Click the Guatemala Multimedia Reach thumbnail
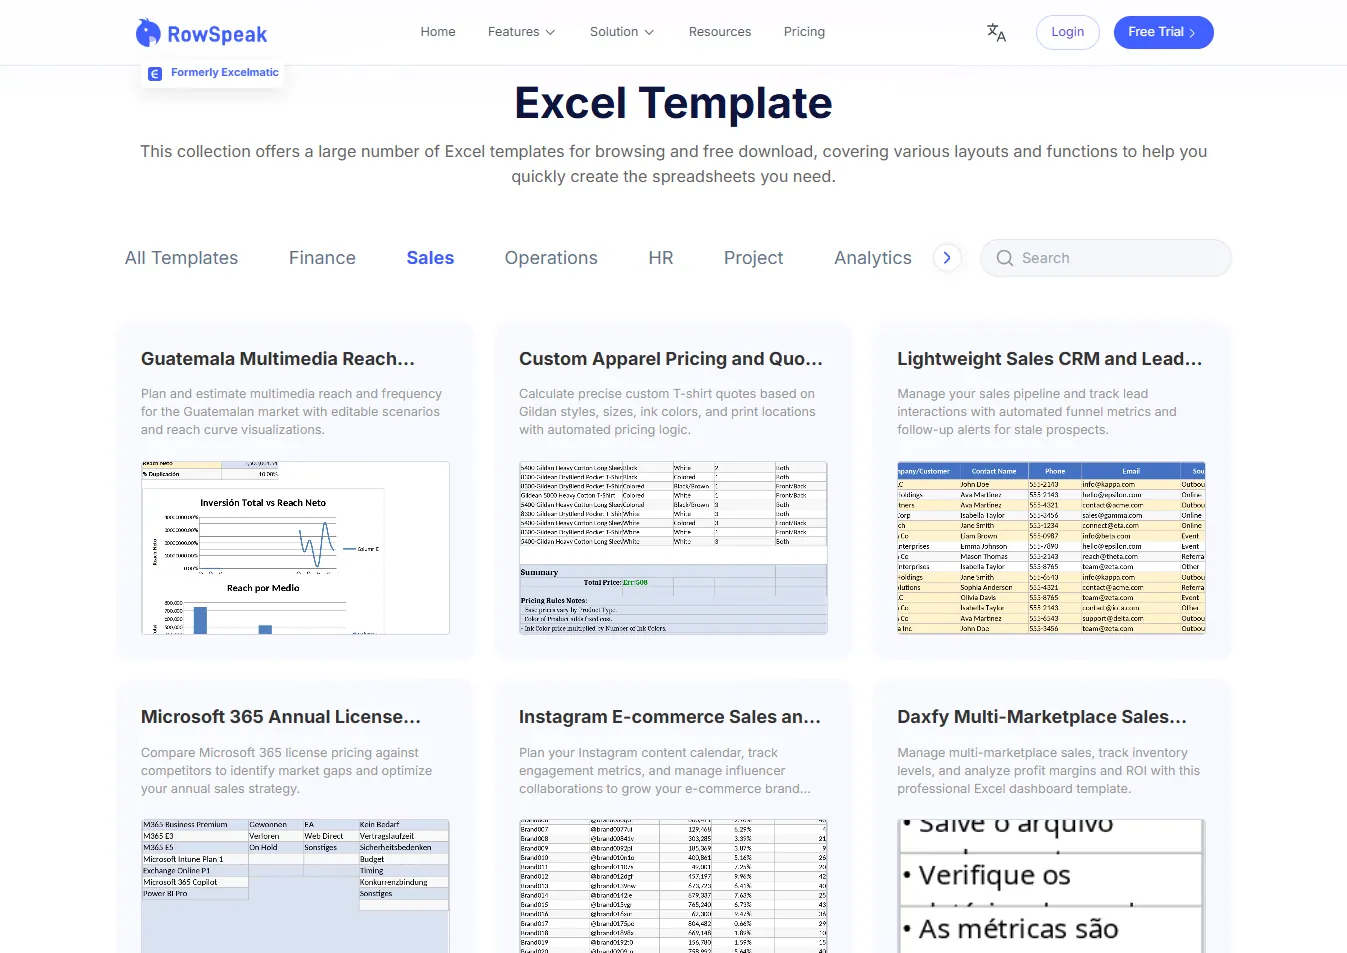 [x=295, y=548]
